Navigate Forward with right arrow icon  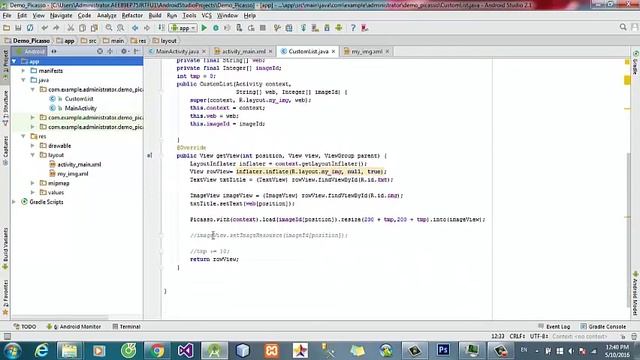coord(147,28)
